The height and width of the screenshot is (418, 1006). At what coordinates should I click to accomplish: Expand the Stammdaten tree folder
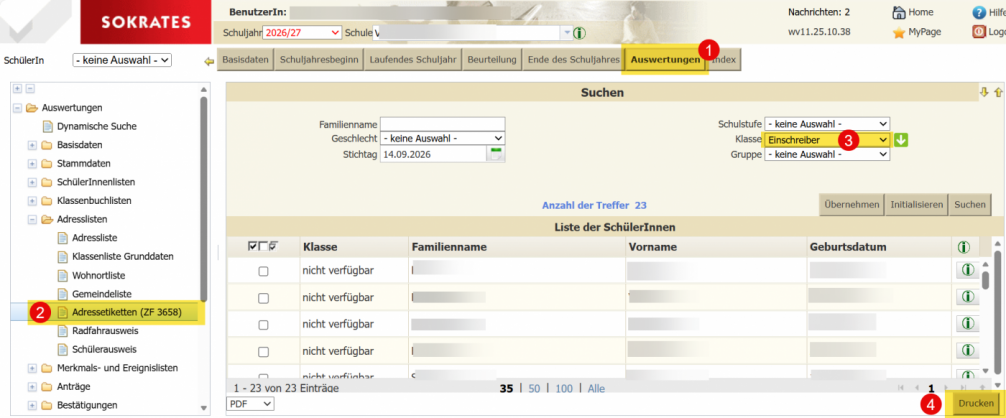tap(32, 163)
